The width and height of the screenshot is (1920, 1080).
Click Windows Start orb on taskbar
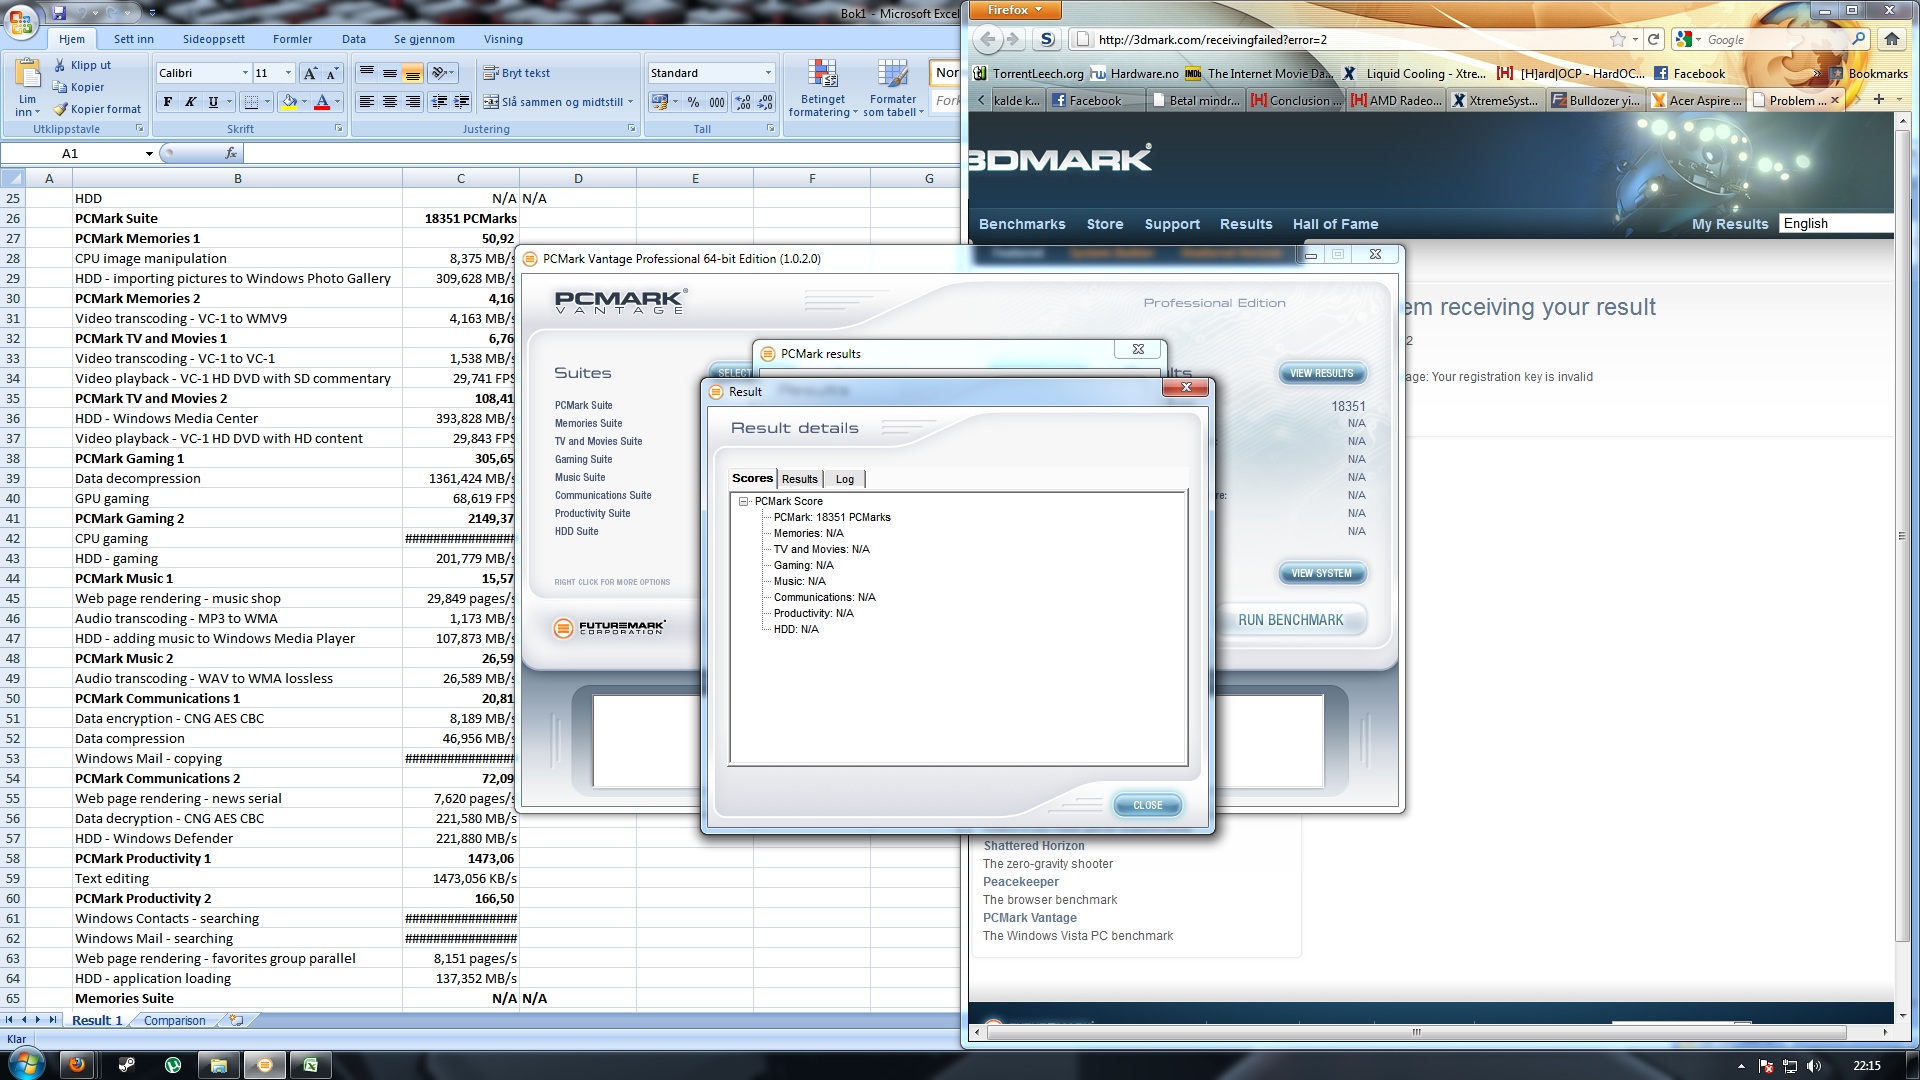pyautogui.click(x=27, y=1063)
